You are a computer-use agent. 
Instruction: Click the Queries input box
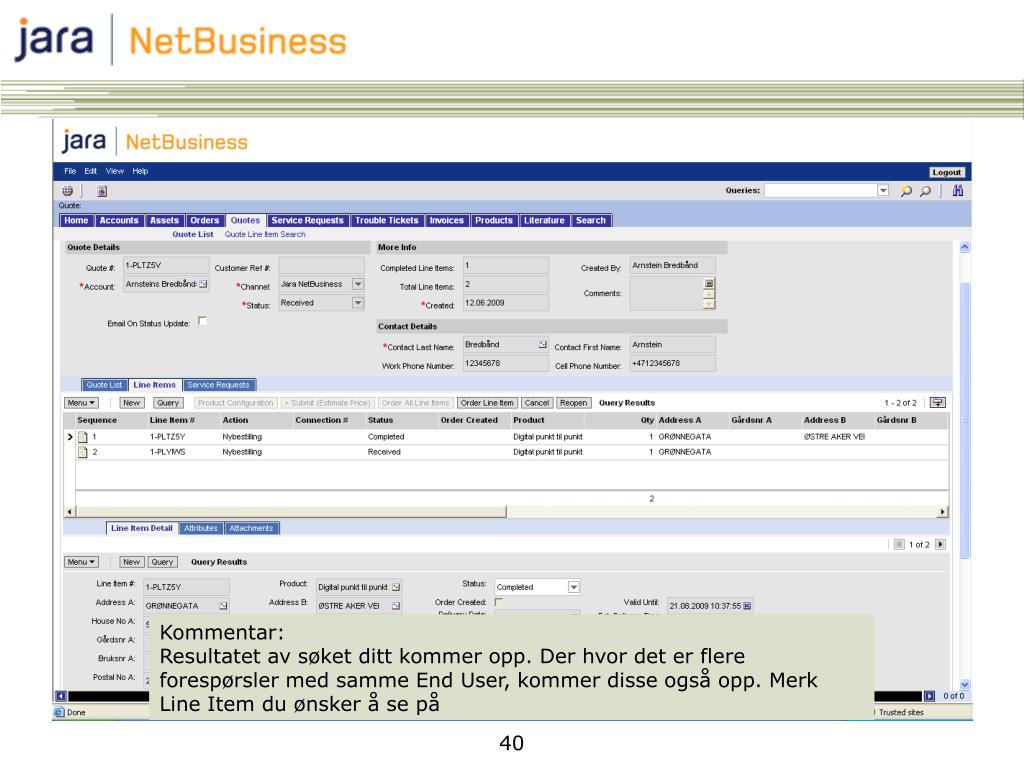tap(820, 190)
